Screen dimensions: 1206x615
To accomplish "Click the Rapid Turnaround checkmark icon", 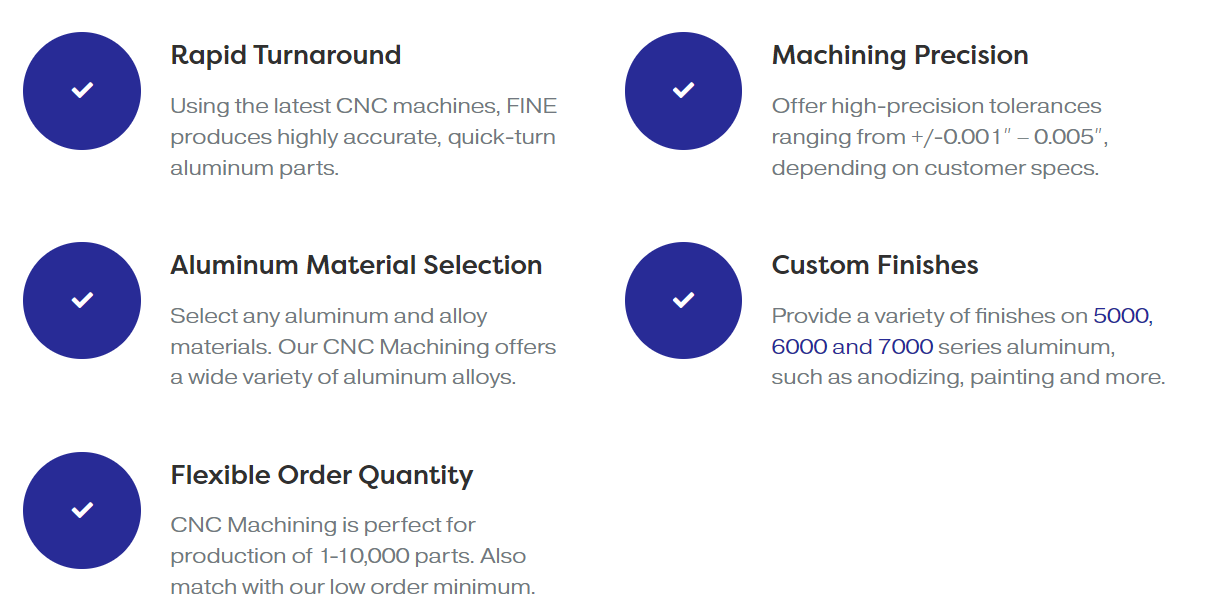I will (82, 91).
